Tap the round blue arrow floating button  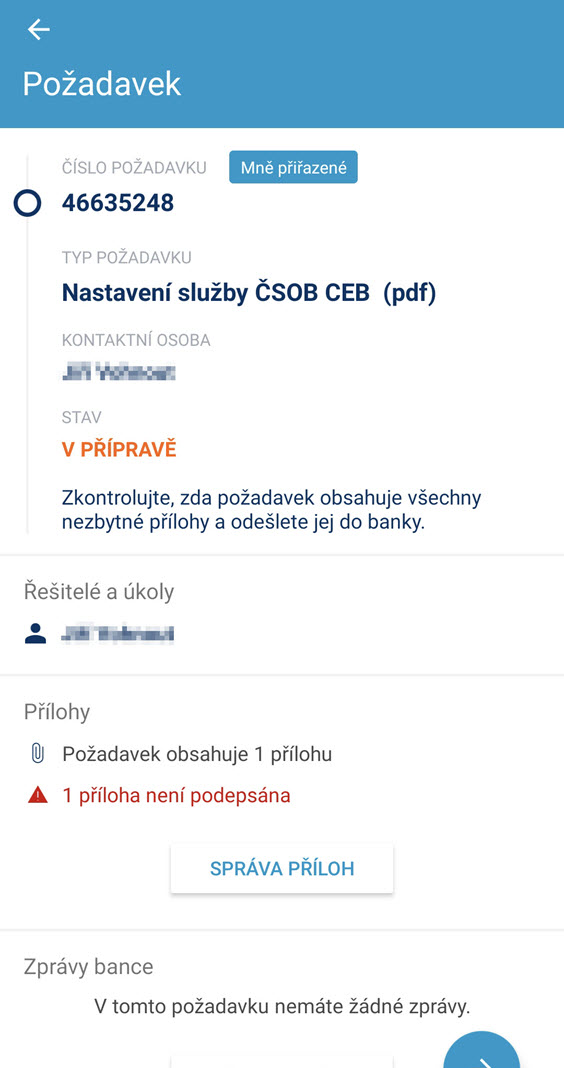482,1050
